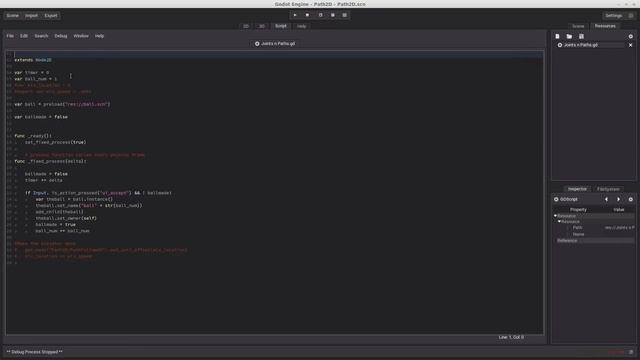This screenshot has height=360, width=640.
Task: Open the Settings button
Action: [x=613, y=16]
